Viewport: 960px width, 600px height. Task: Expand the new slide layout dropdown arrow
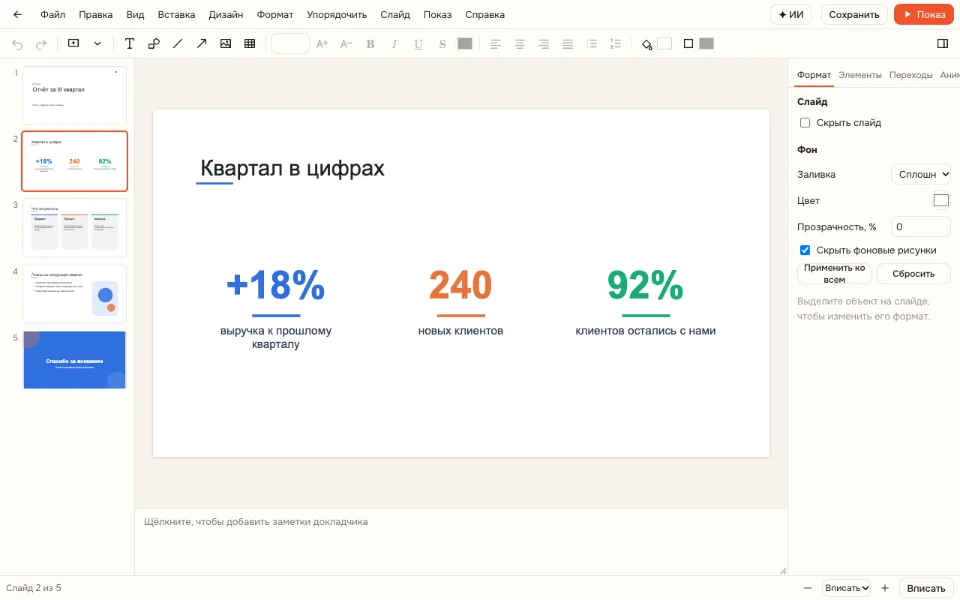point(97,43)
